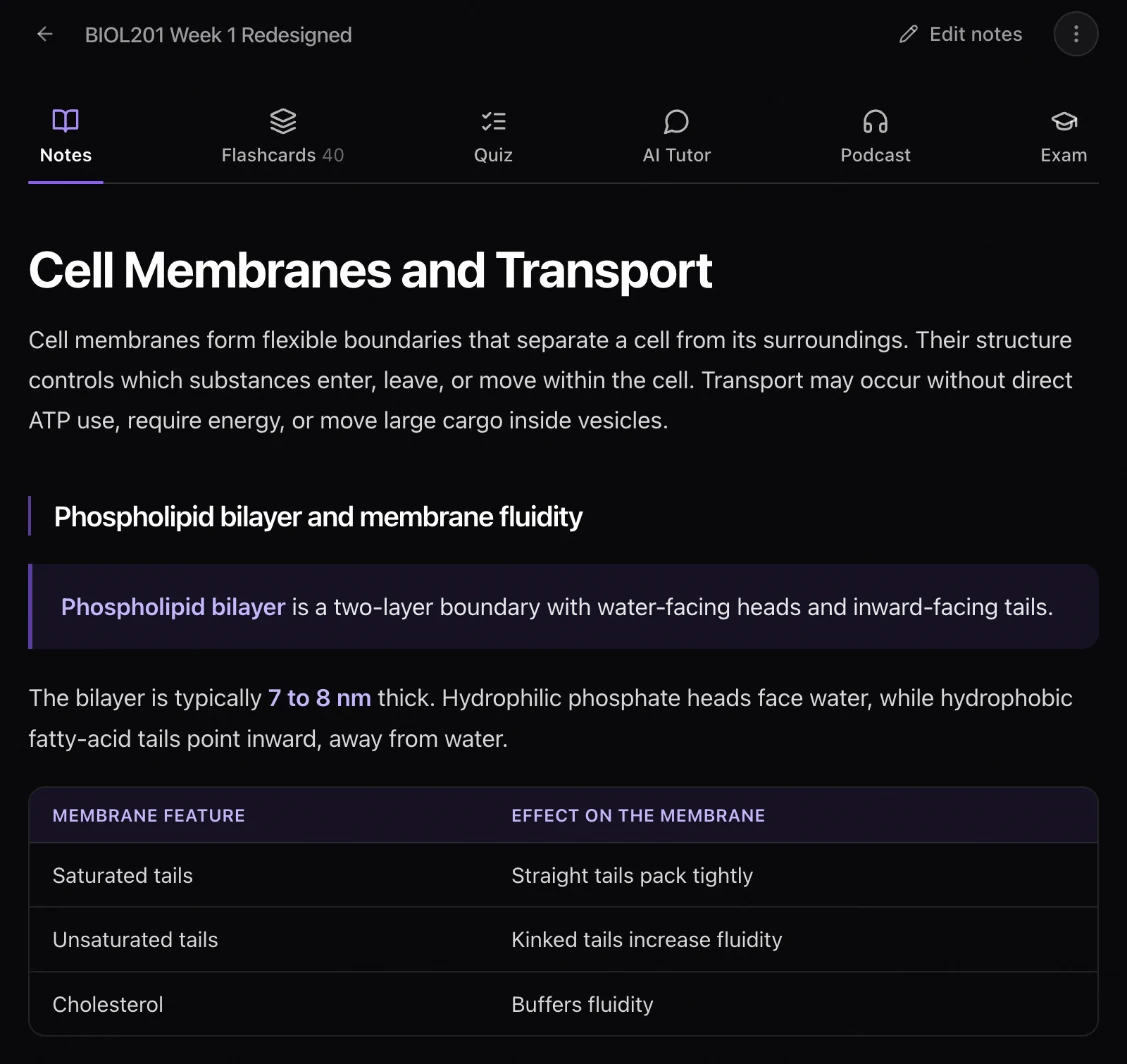The width and height of the screenshot is (1127, 1064).
Task: Open the three-dot more options menu
Action: coord(1075,34)
